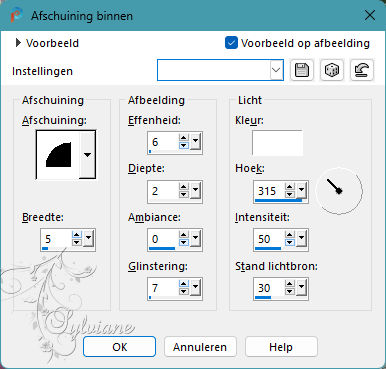
Task: Click the Breedte value field showing 5
Action: click(56, 239)
